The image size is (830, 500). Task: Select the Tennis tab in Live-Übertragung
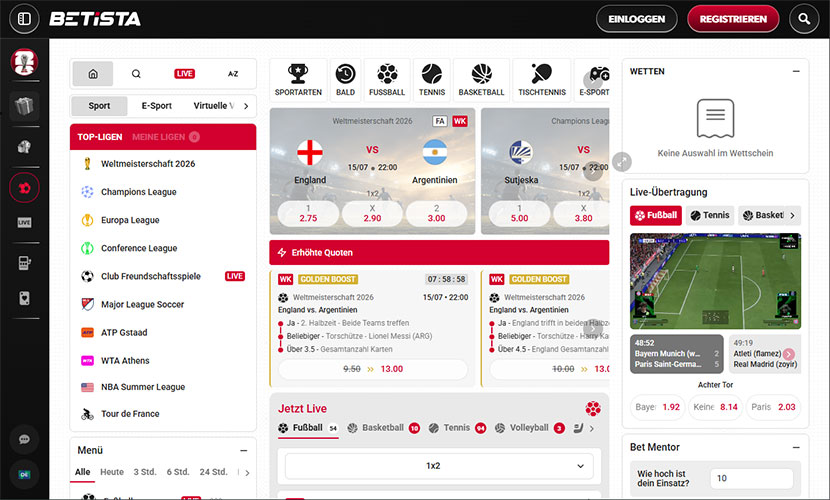[710, 215]
